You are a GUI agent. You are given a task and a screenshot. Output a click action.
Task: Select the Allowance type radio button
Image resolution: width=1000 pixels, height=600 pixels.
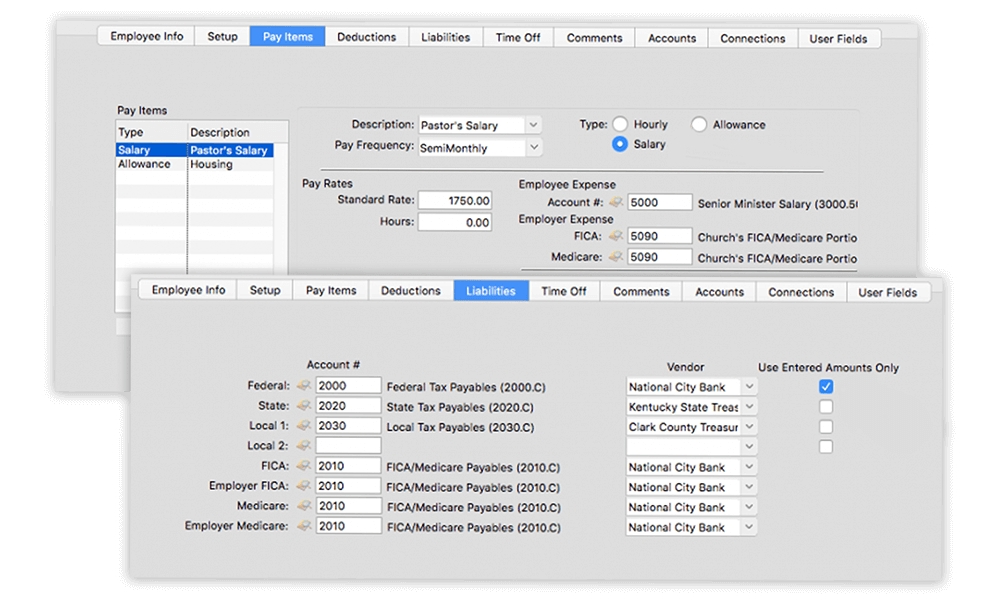[x=699, y=124]
